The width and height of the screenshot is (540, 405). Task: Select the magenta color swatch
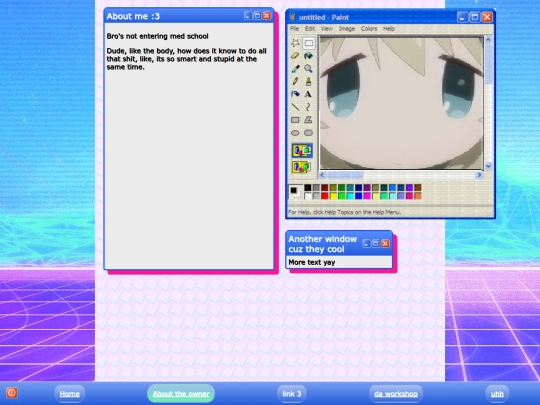(x=367, y=196)
